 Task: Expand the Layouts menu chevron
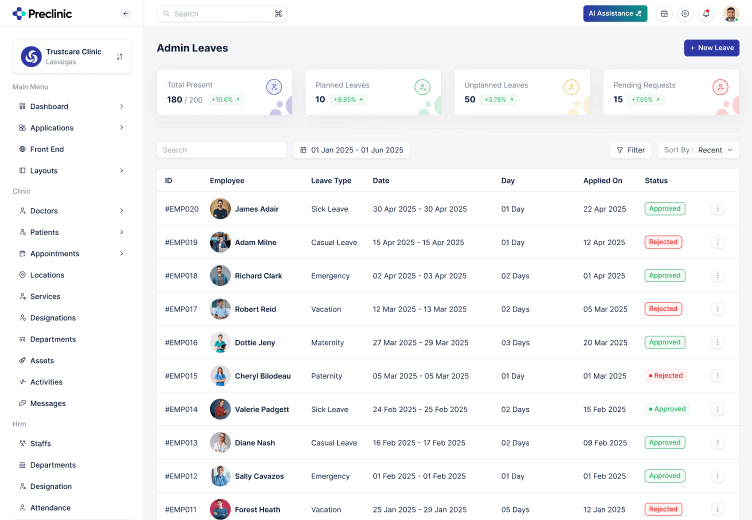pos(121,170)
